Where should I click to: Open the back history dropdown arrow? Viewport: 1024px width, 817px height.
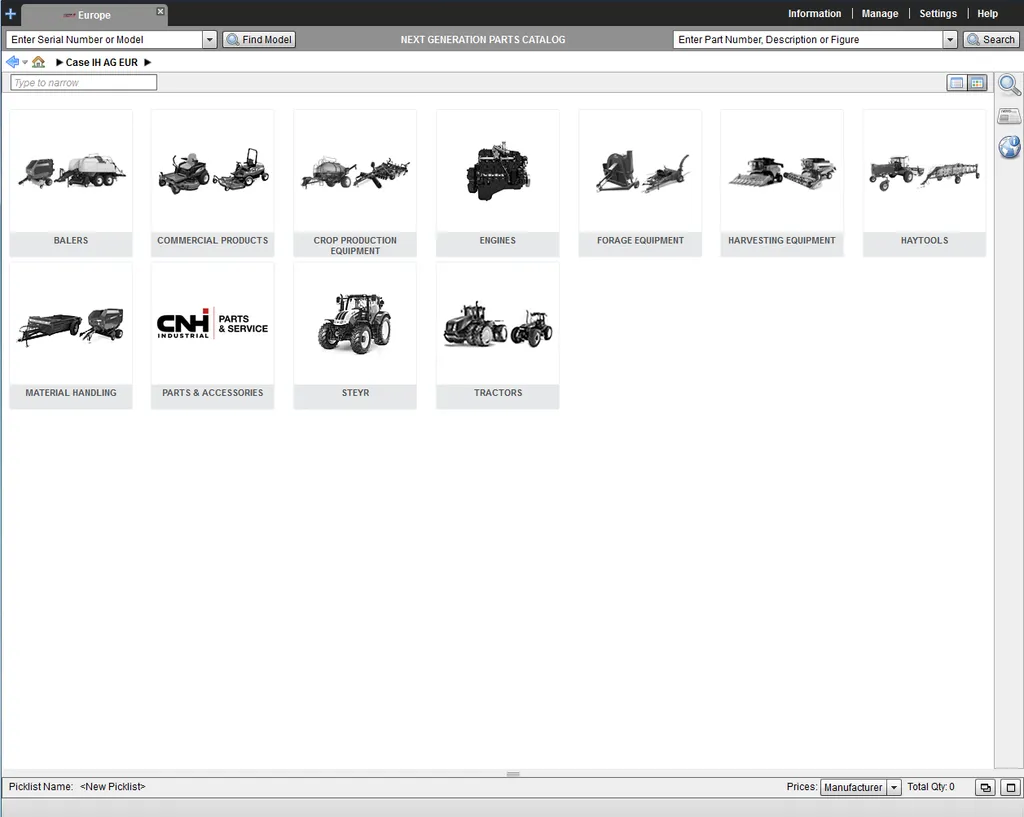(x=25, y=63)
